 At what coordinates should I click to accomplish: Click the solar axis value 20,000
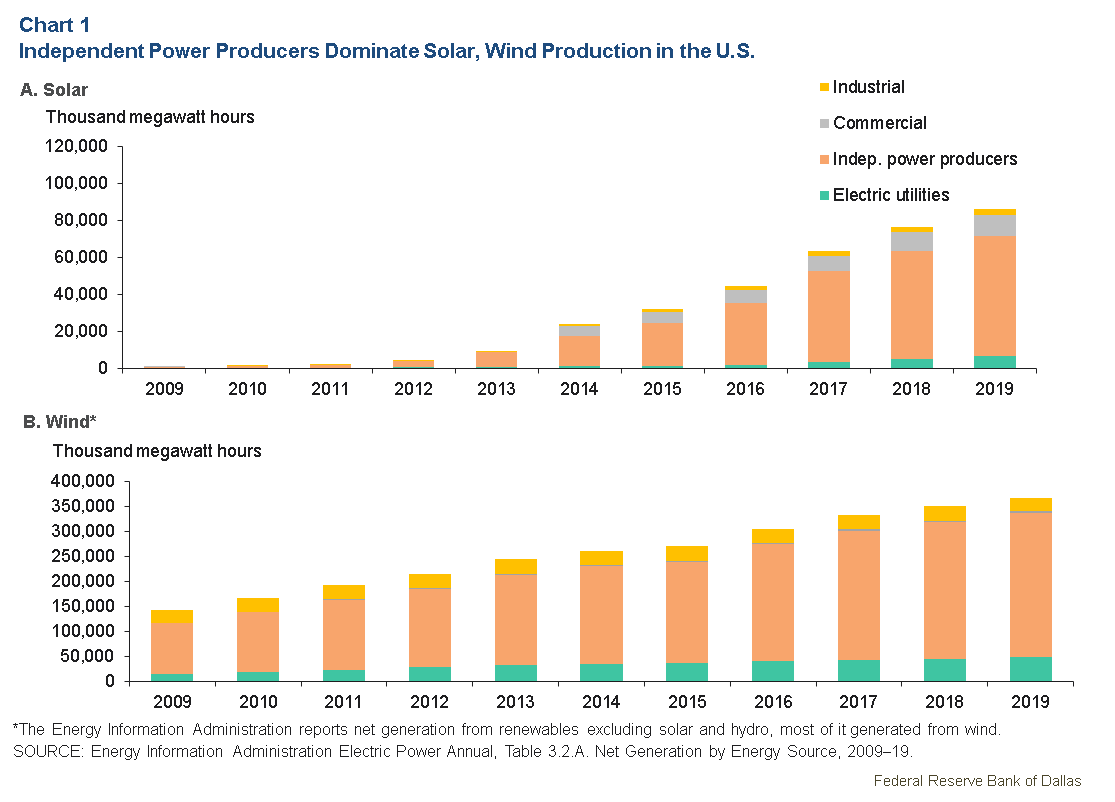[81, 331]
